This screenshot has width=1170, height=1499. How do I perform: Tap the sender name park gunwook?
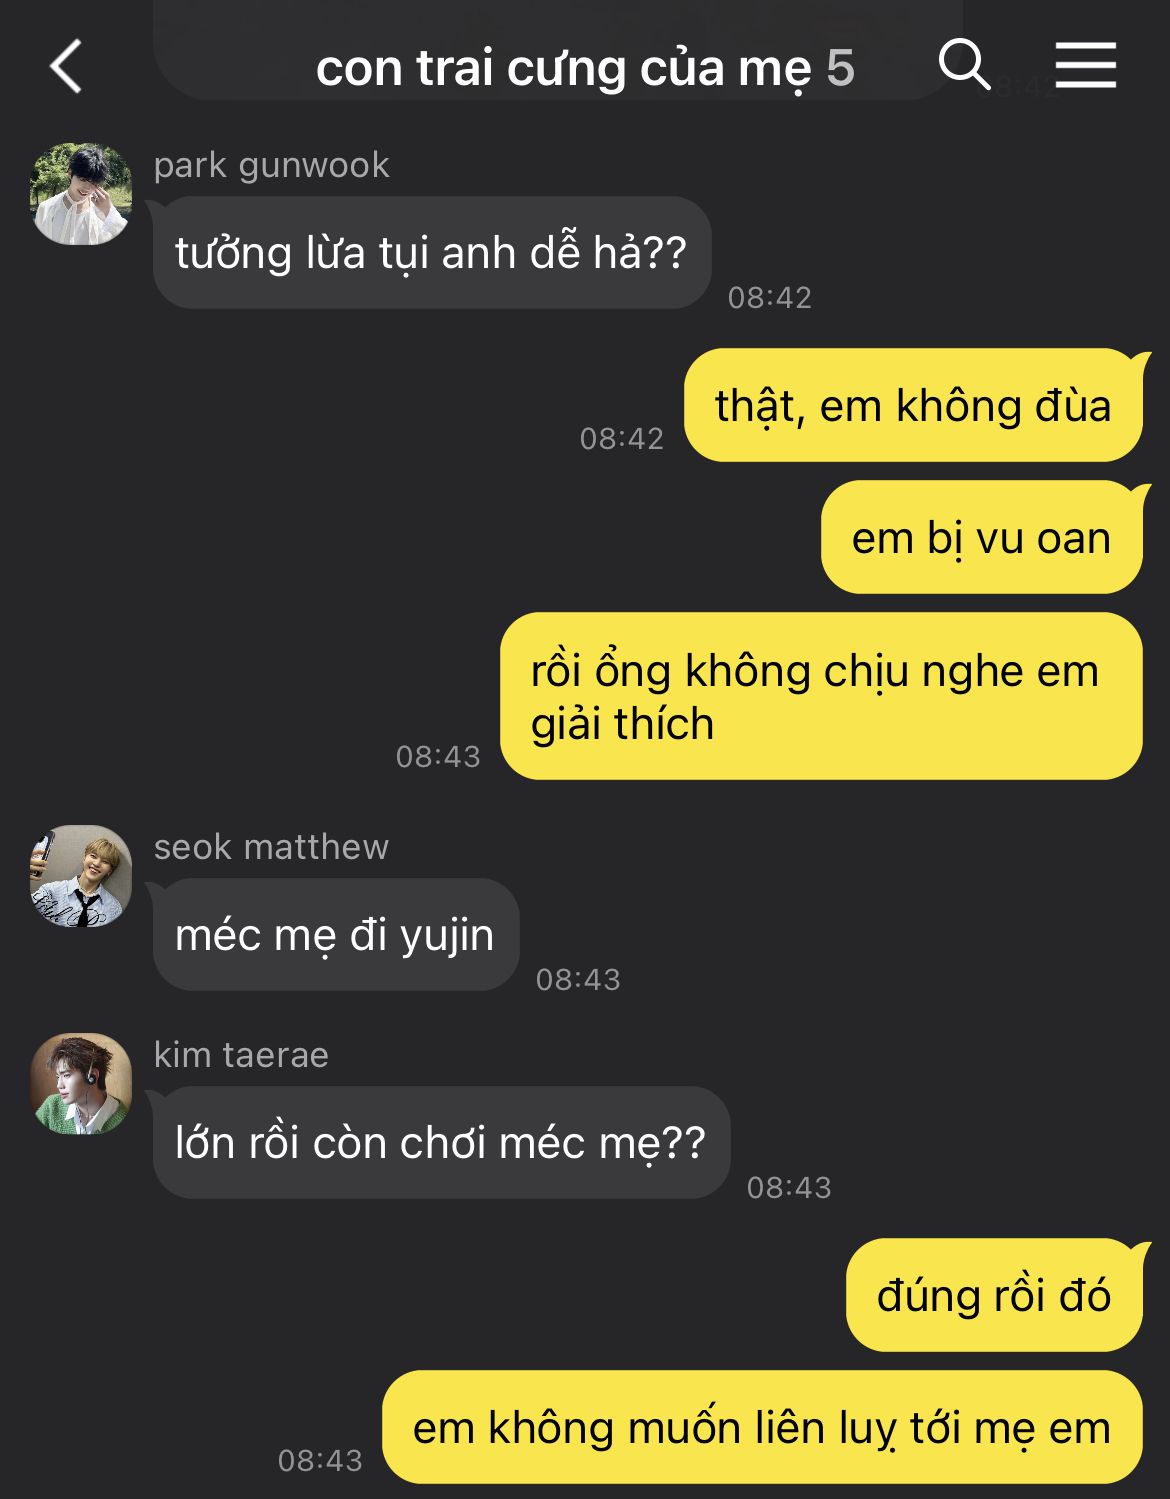pos(271,165)
